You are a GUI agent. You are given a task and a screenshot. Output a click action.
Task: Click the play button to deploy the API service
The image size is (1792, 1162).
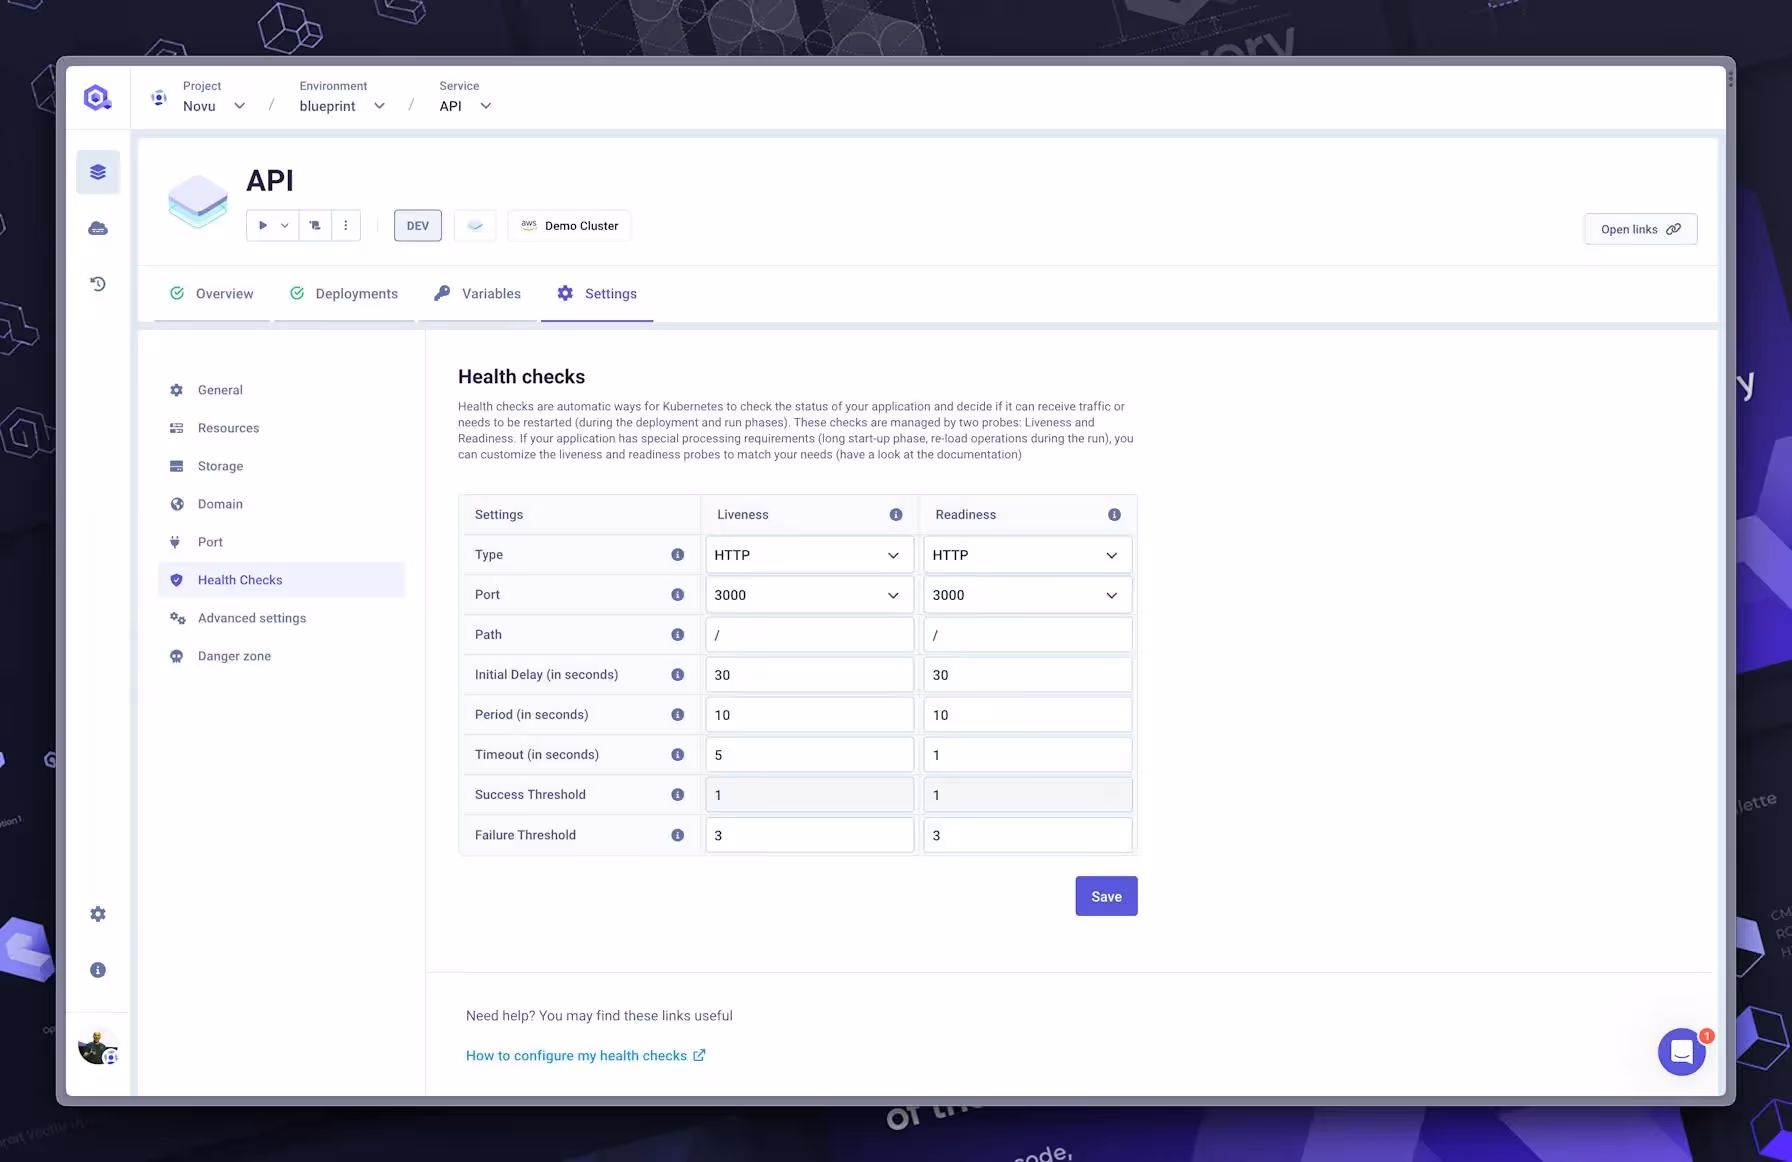(x=263, y=225)
